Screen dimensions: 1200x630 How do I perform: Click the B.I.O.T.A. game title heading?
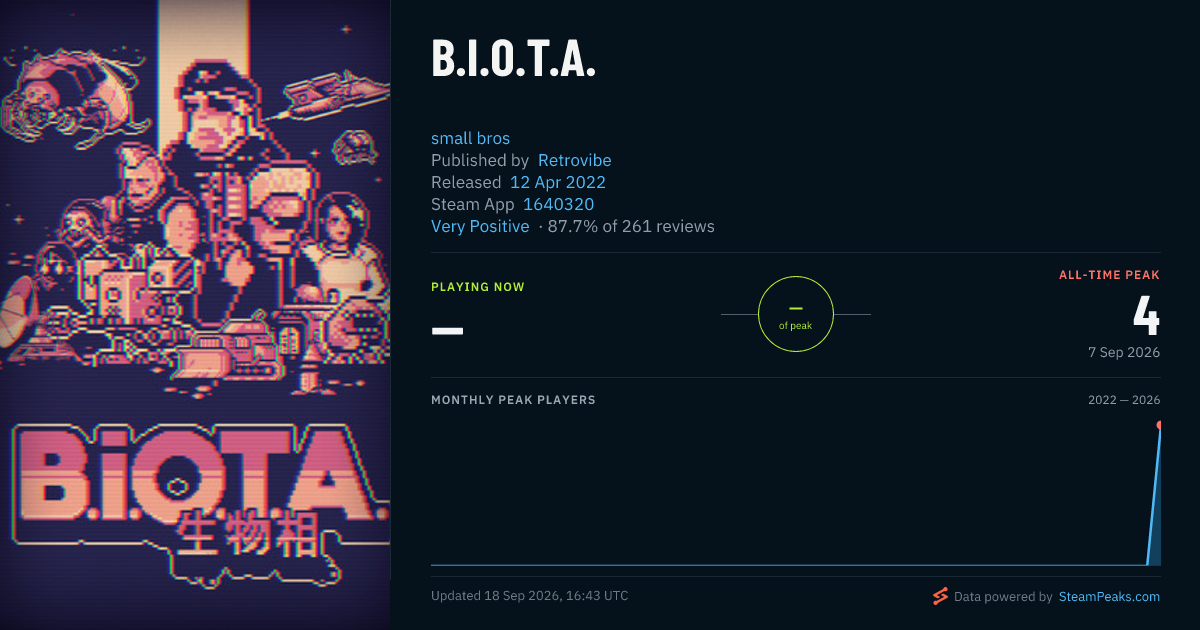(514, 59)
